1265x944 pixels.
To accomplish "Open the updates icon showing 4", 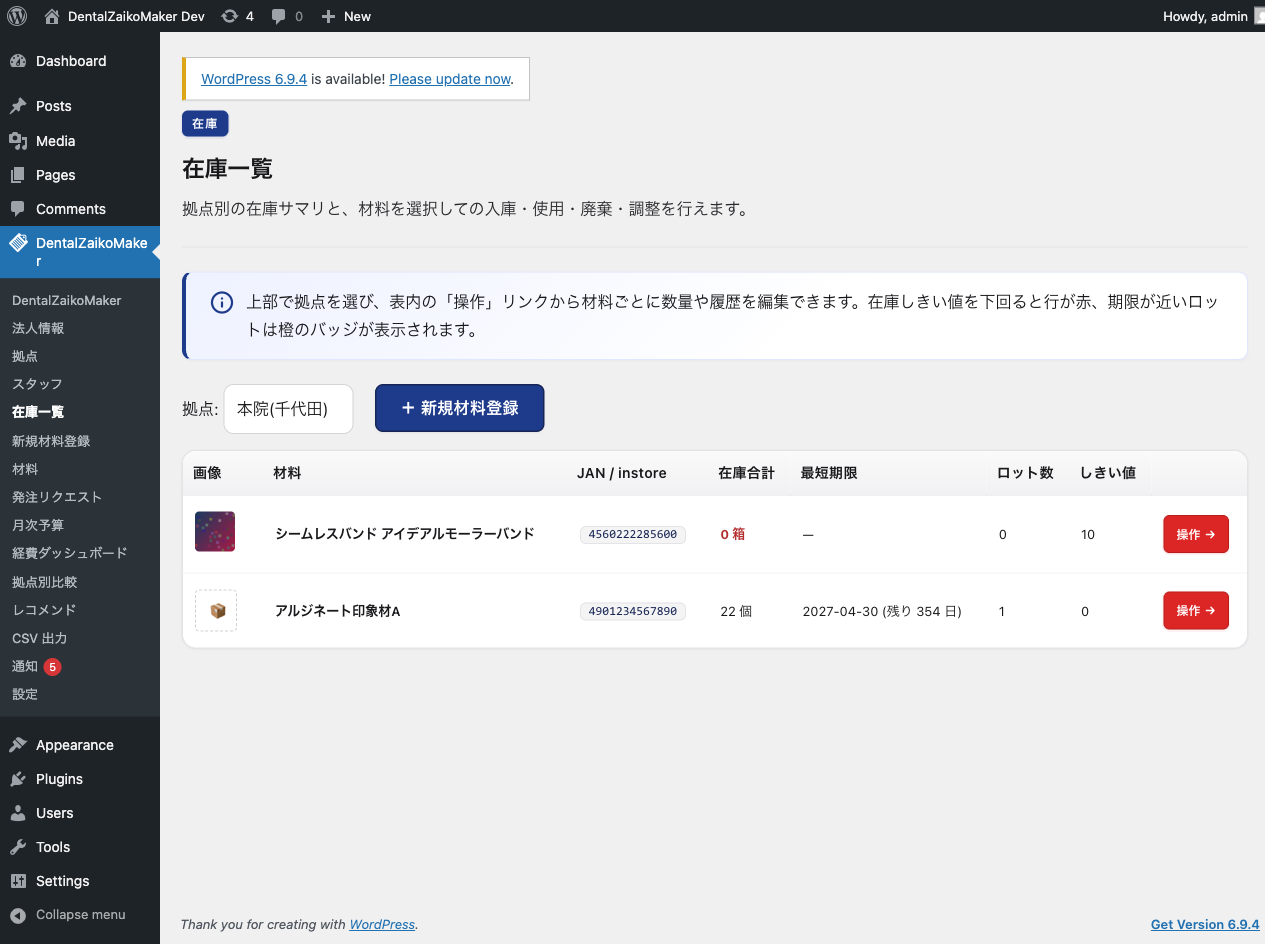I will tap(230, 16).
